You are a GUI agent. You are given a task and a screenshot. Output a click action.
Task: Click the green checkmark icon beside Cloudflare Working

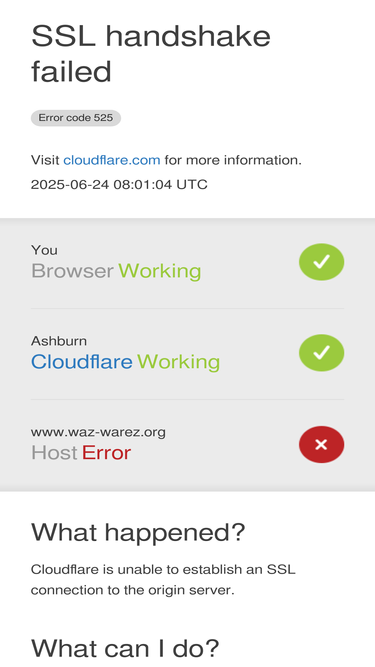coord(321,353)
